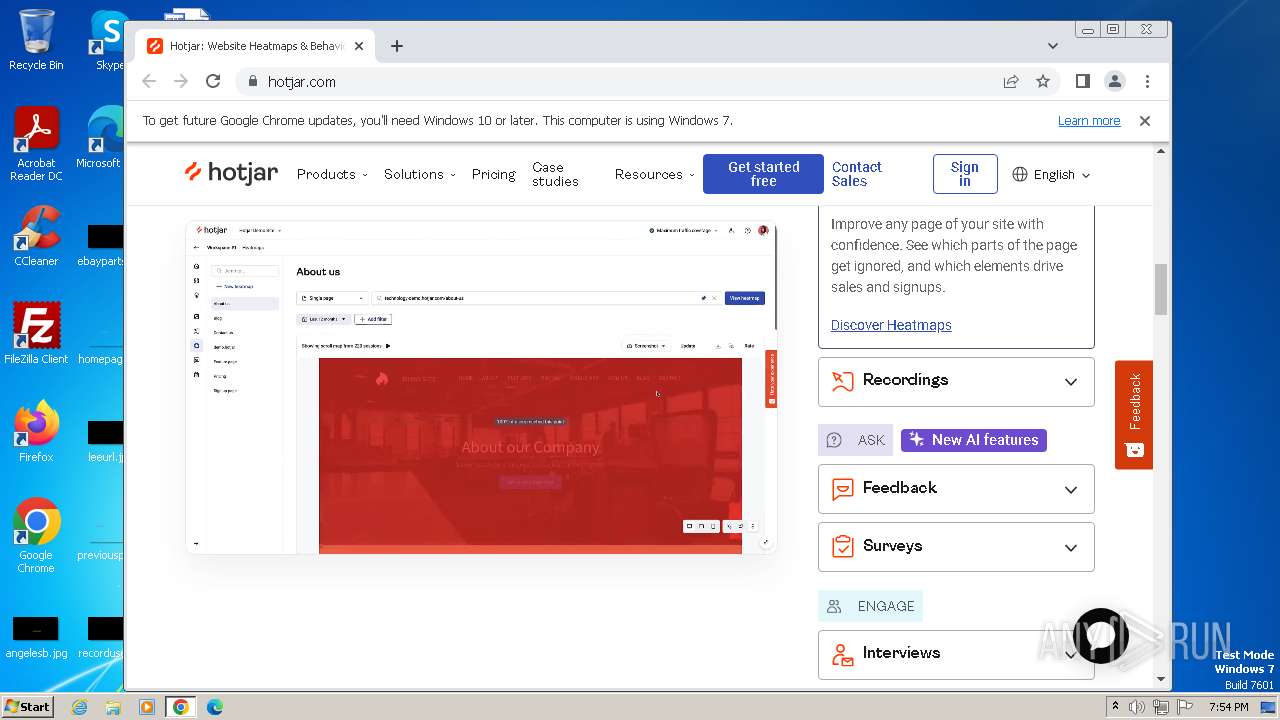Open the chat bubble widget
This screenshot has height=720, width=1280.
tap(1100, 636)
